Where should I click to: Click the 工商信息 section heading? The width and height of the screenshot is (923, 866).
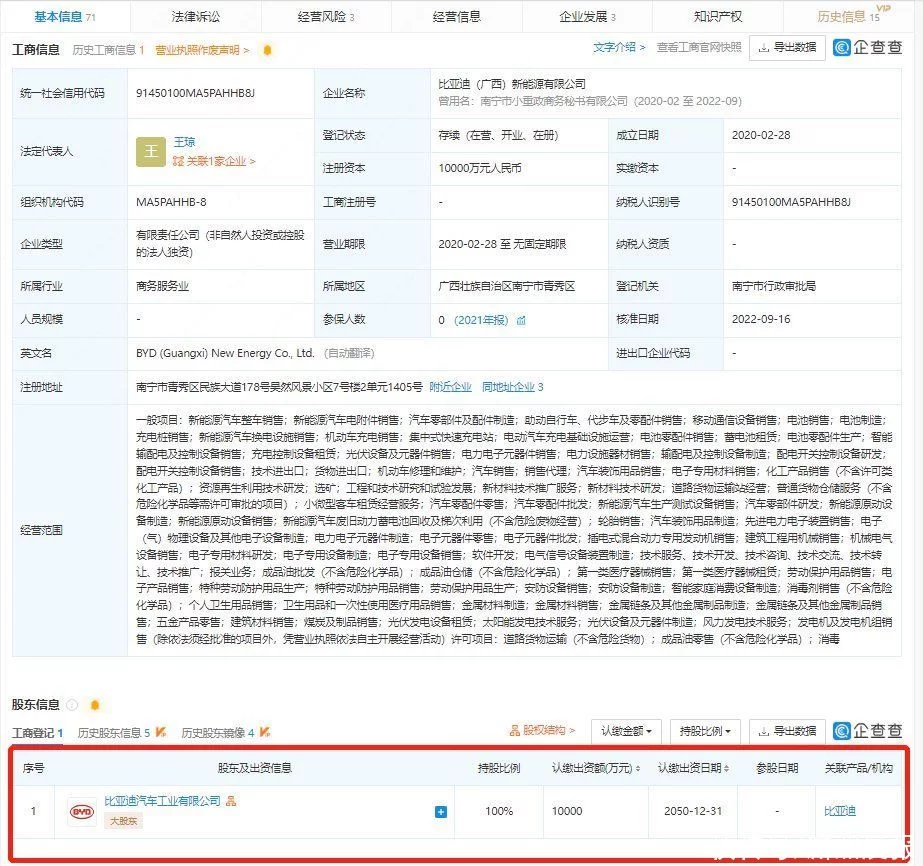[x=36, y=50]
